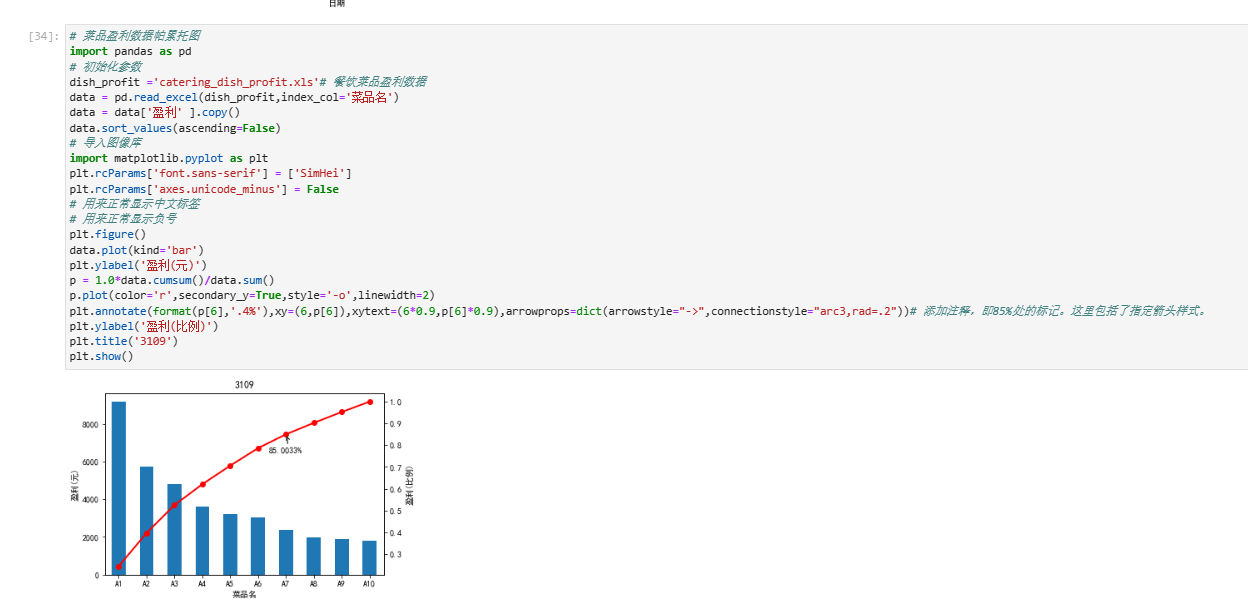Click the blue bar for A4

tap(202, 541)
